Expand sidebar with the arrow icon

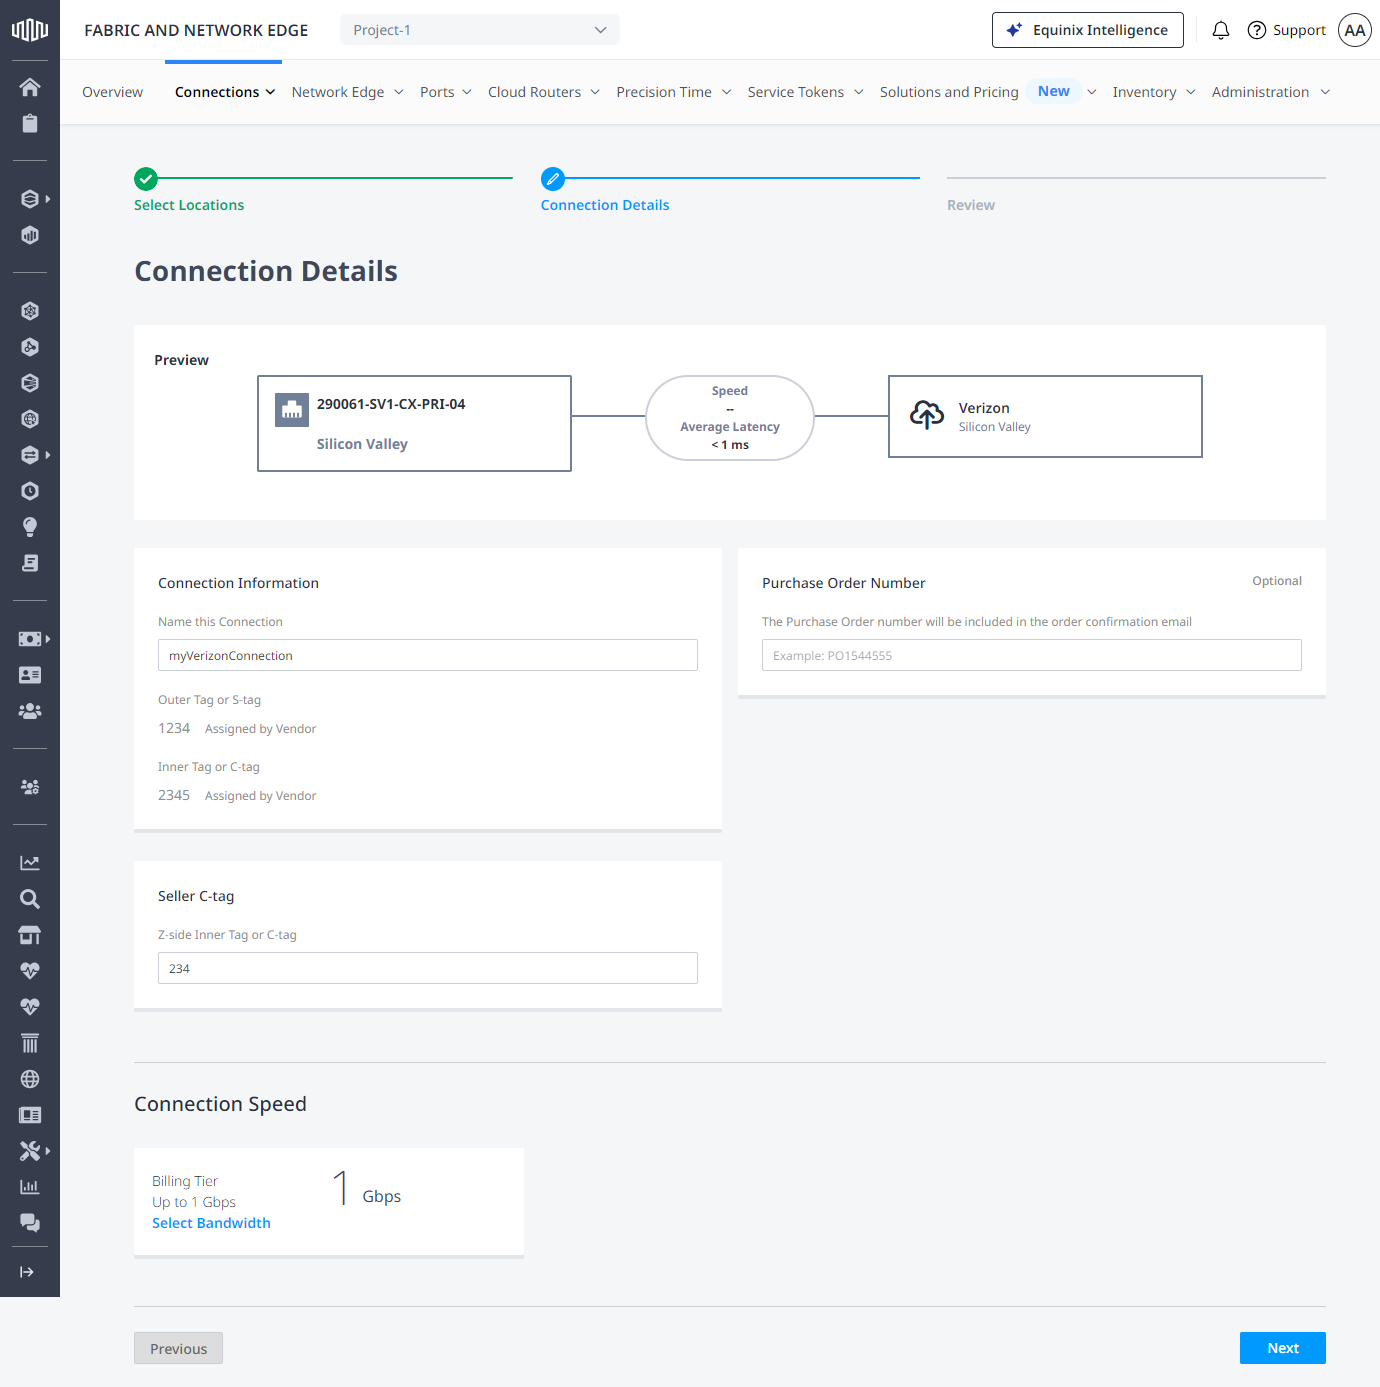(27, 1272)
